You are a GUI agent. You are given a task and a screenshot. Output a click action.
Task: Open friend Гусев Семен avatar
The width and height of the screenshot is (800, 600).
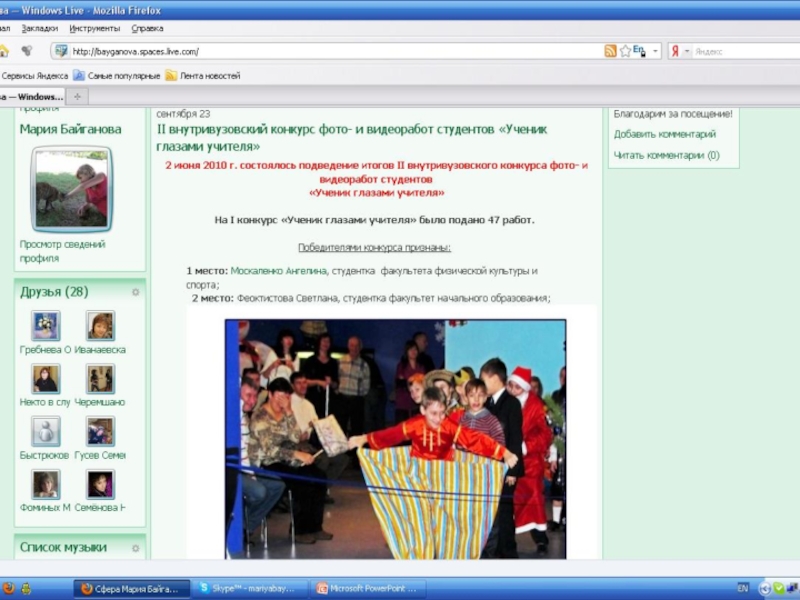pos(100,431)
